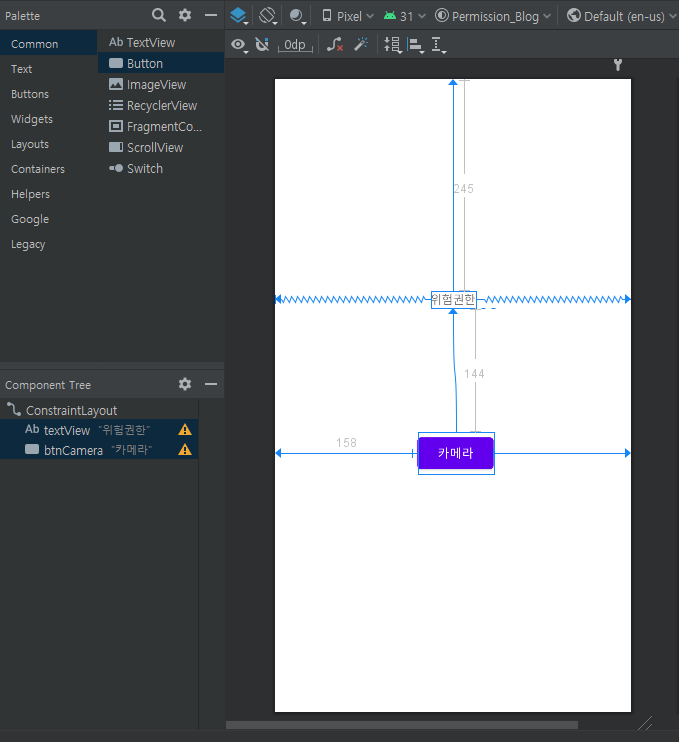Select the Layouts palette category
This screenshot has width=679, height=742.
pyautogui.click(x=49, y=144)
